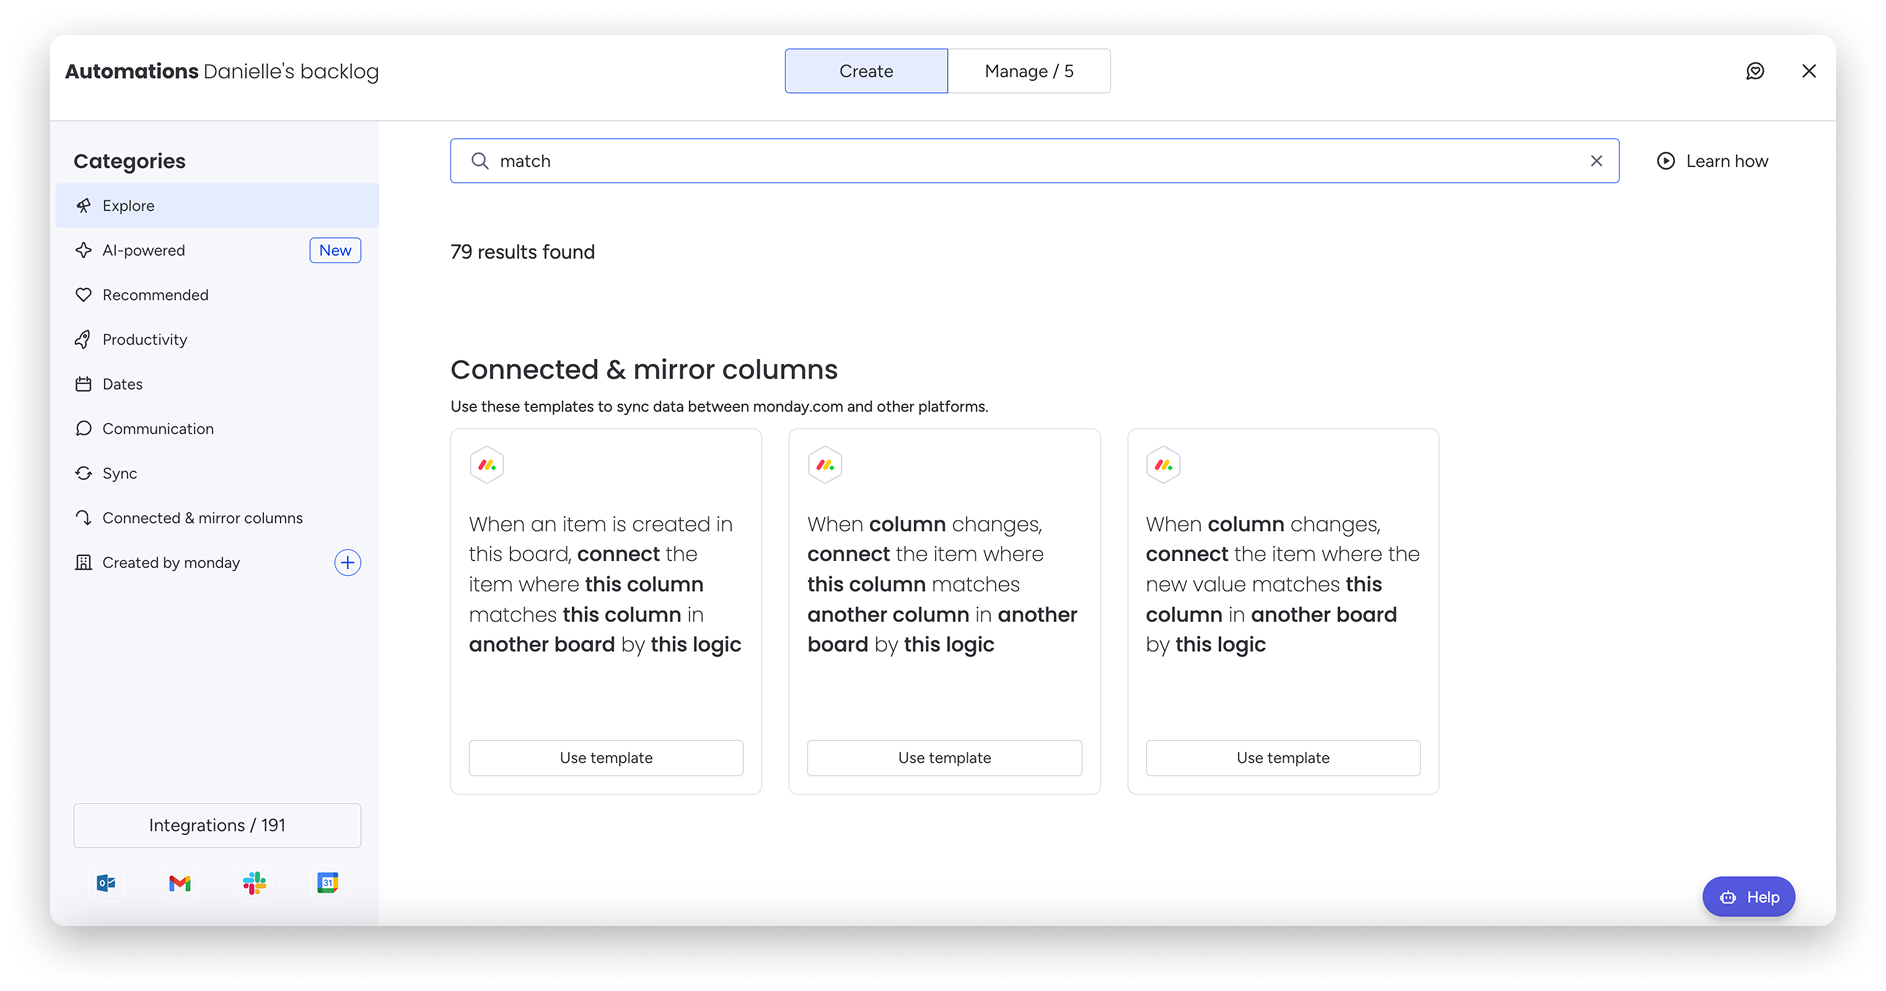Click the New badge next to AI-powered

pos(335,250)
